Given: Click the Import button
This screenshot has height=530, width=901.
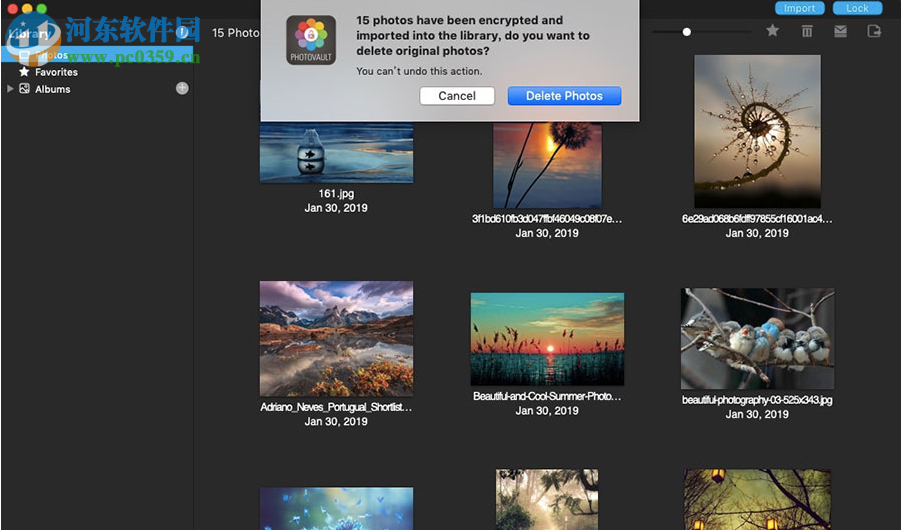Looking at the screenshot, I should tap(799, 8).
